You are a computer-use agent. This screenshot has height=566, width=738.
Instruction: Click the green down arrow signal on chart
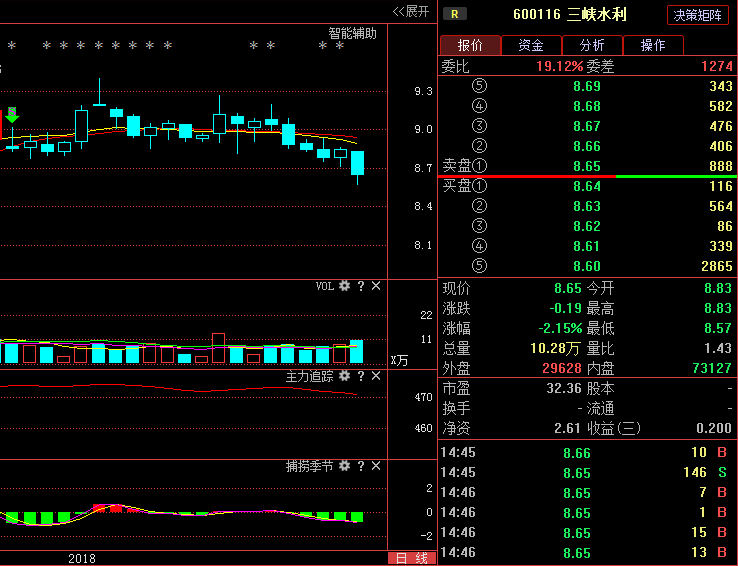pos(12,115)
